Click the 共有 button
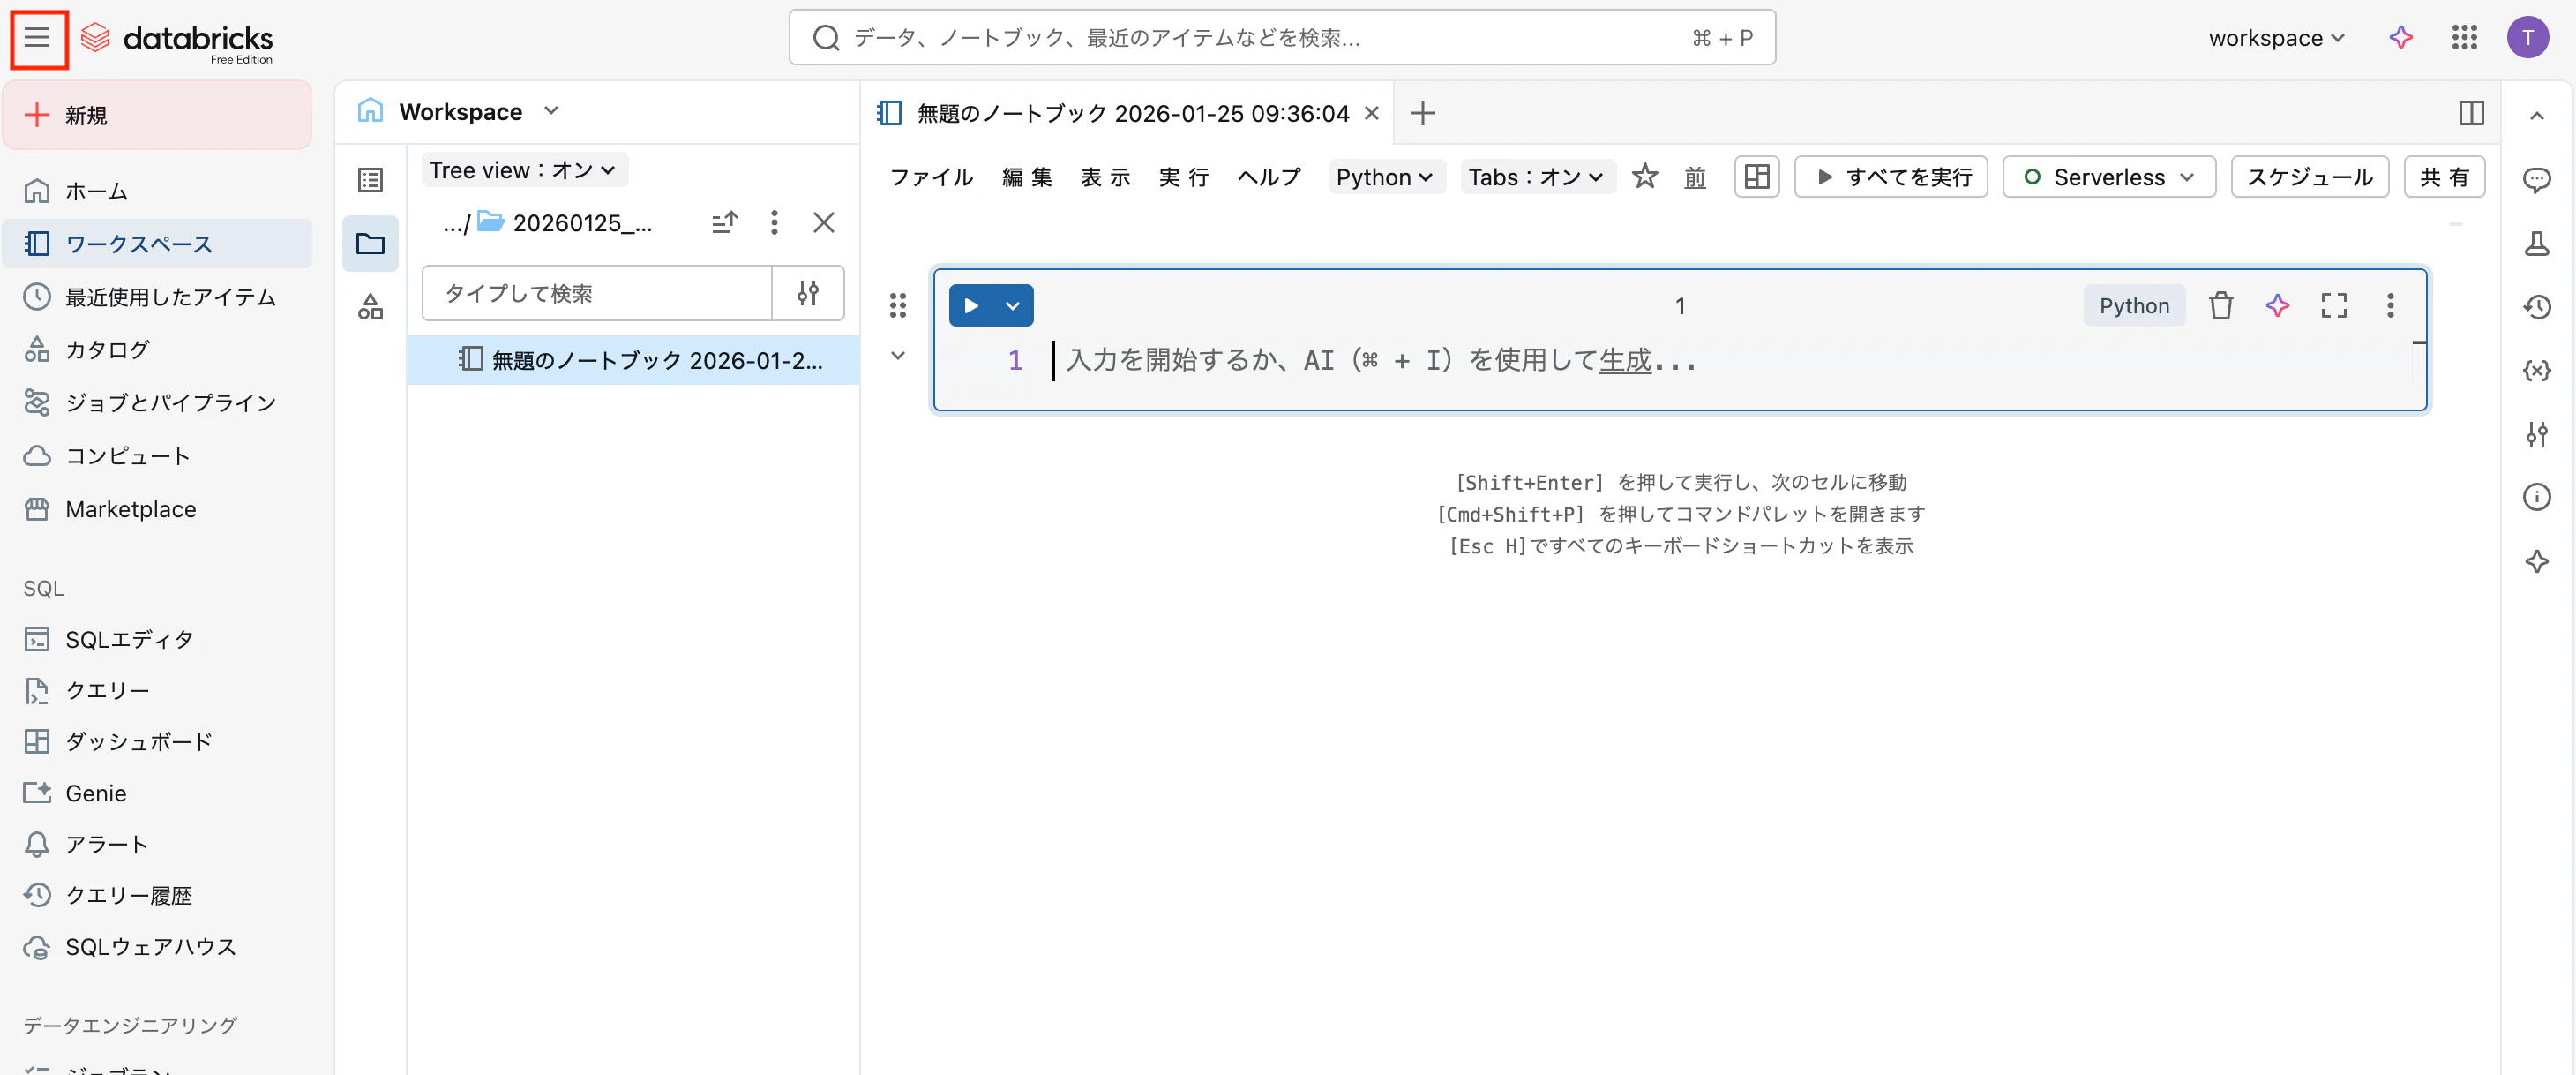The height and width of the screenshot is (1075, 2576). coord(2444,177)
